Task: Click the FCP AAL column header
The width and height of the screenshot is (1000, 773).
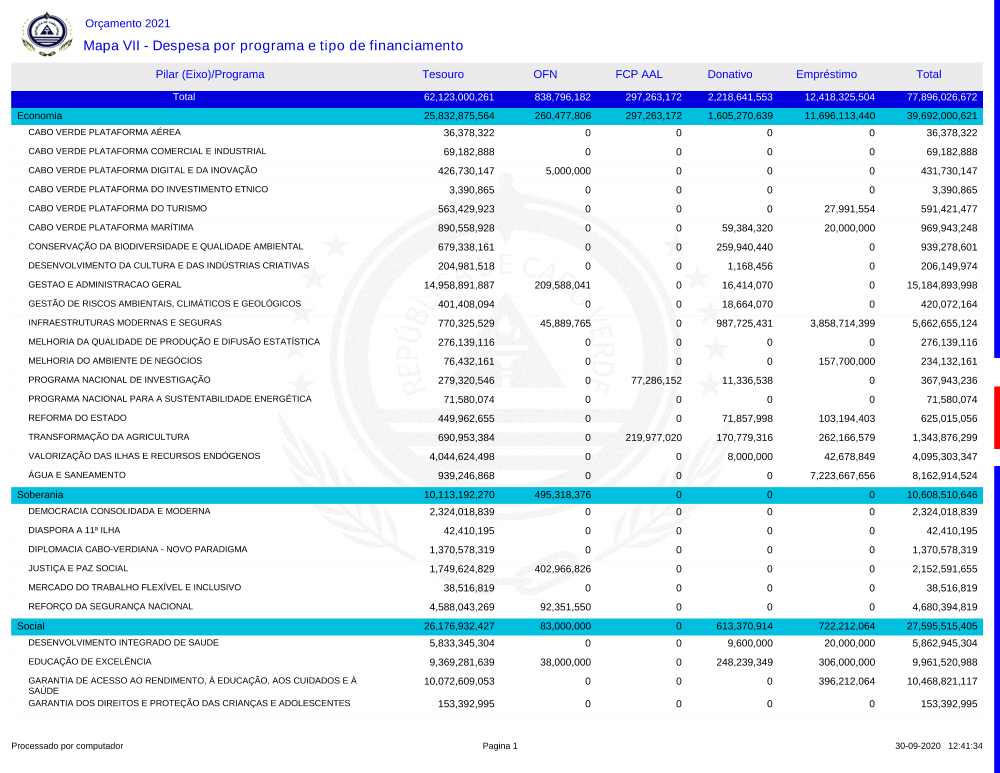Action: click(638, 75)
